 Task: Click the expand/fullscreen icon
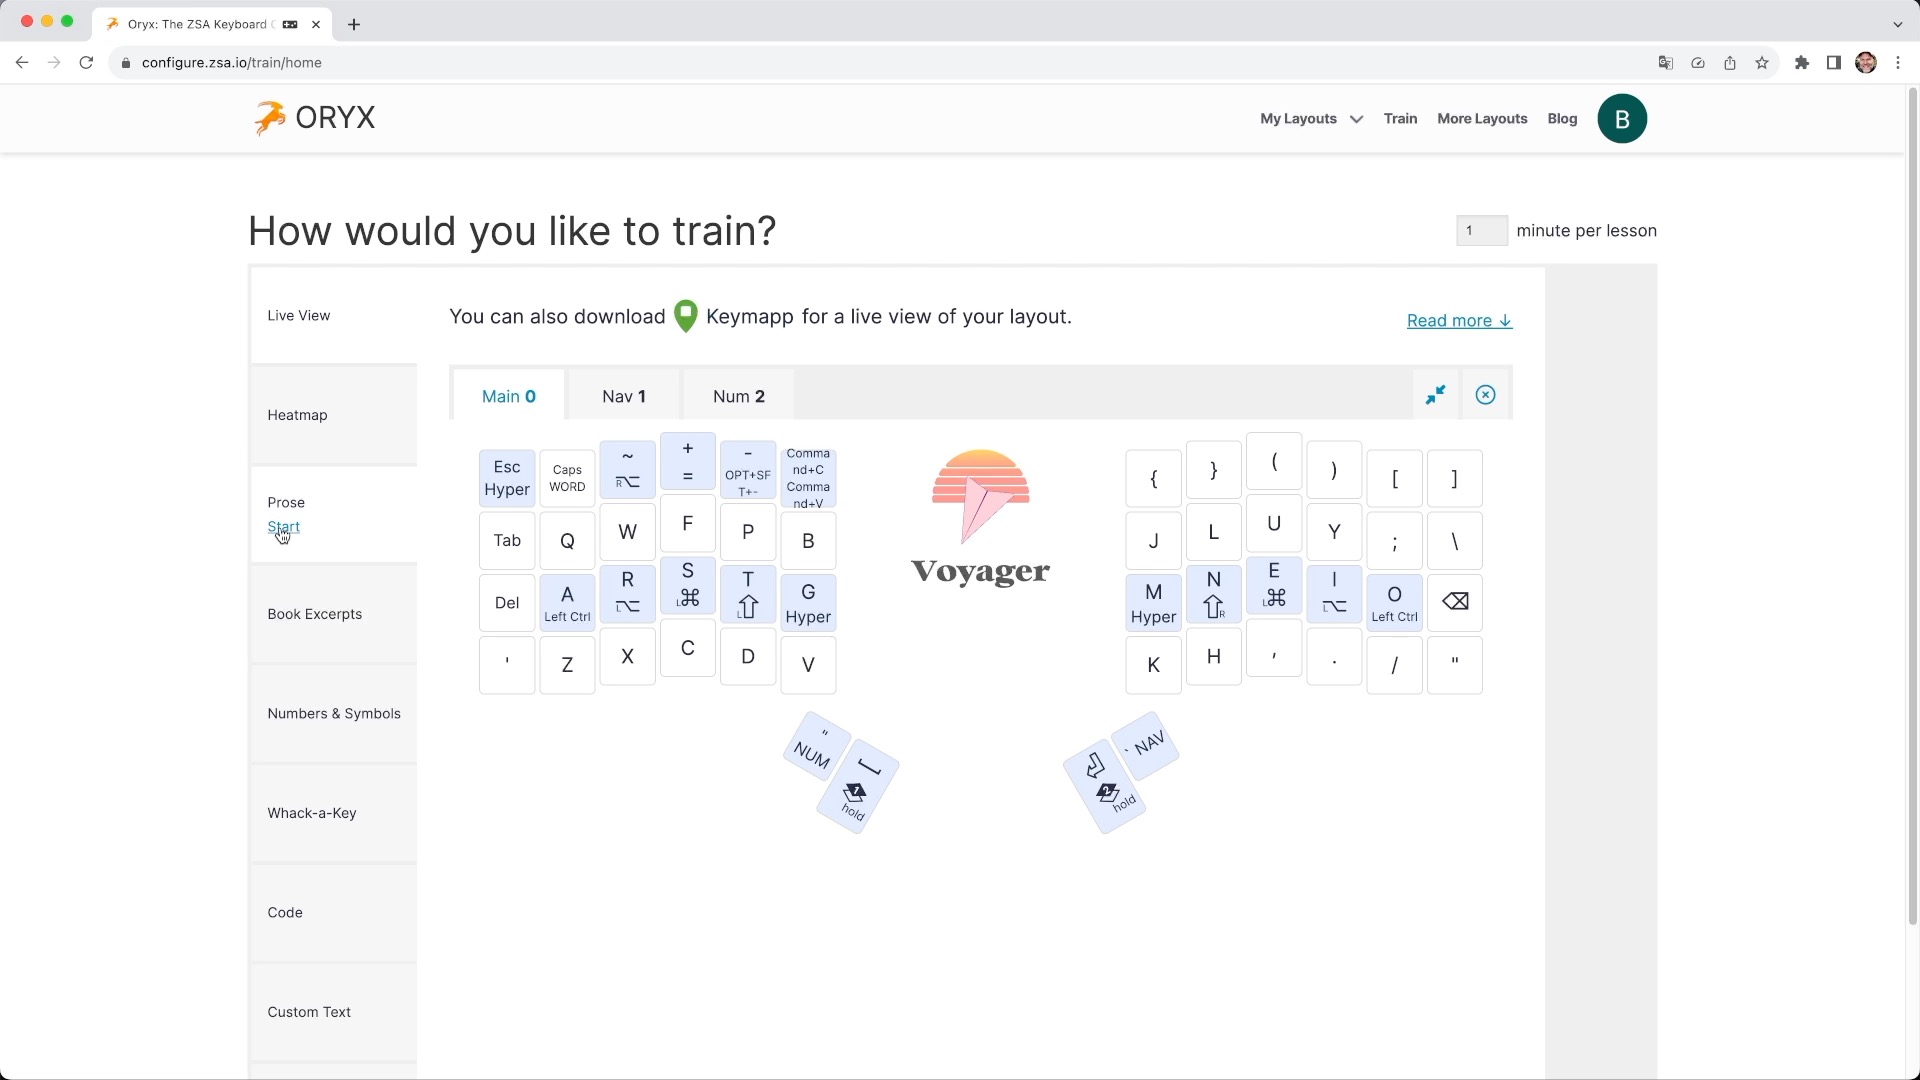tap(1435, 396)
